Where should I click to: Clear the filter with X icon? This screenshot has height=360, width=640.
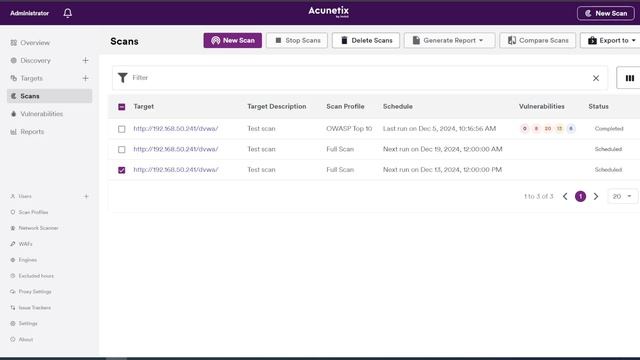click(596, 78)
